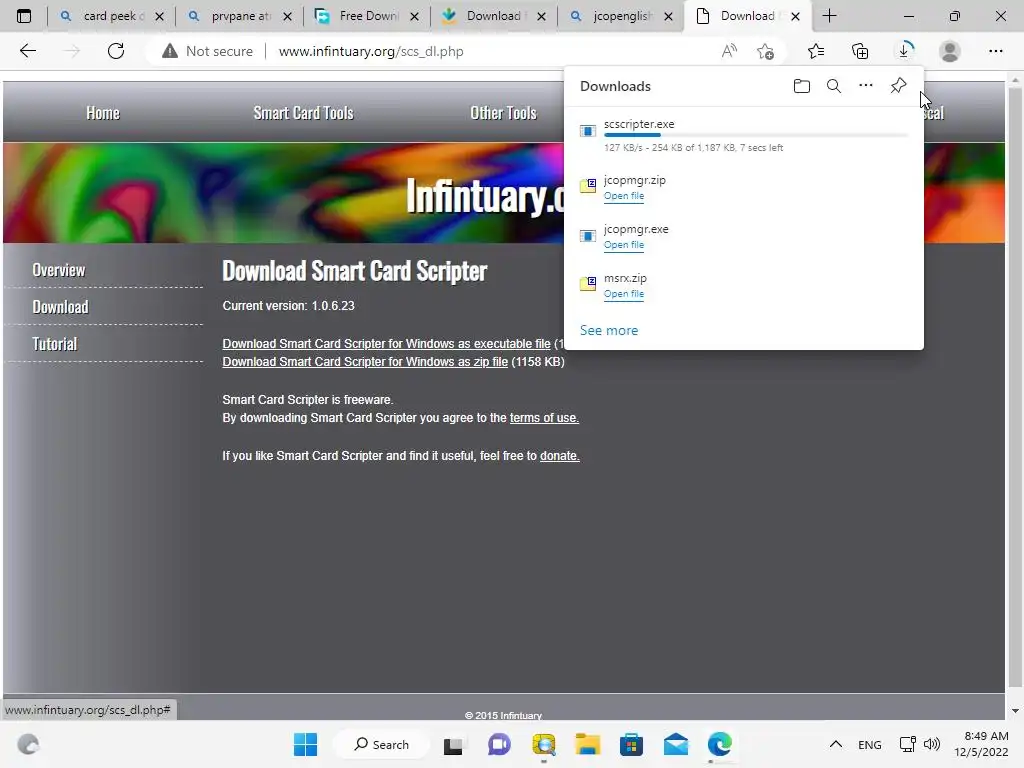Click Current version: 1.0.6.23 text
Viewport: 1024px width, 768px height.
[x=288, y=306]
